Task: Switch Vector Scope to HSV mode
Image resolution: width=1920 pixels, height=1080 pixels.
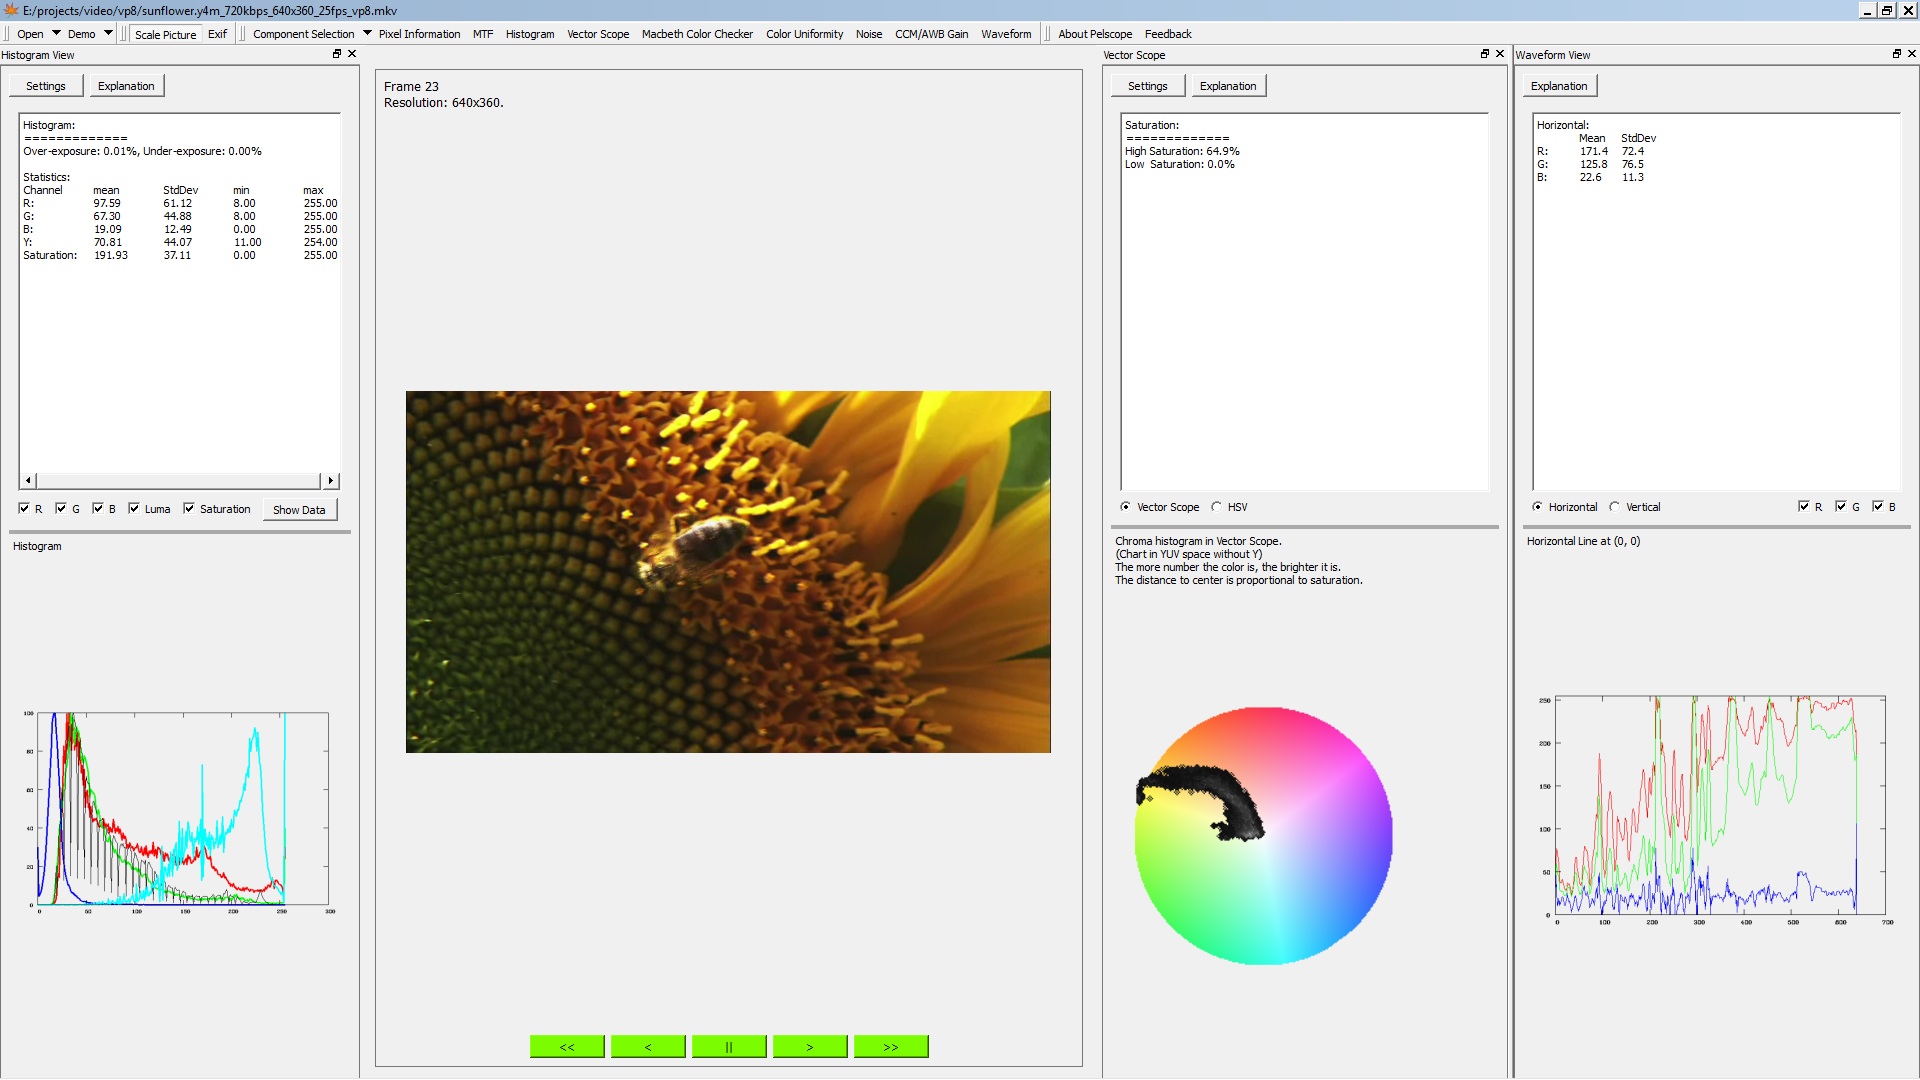Action: 1218,507
